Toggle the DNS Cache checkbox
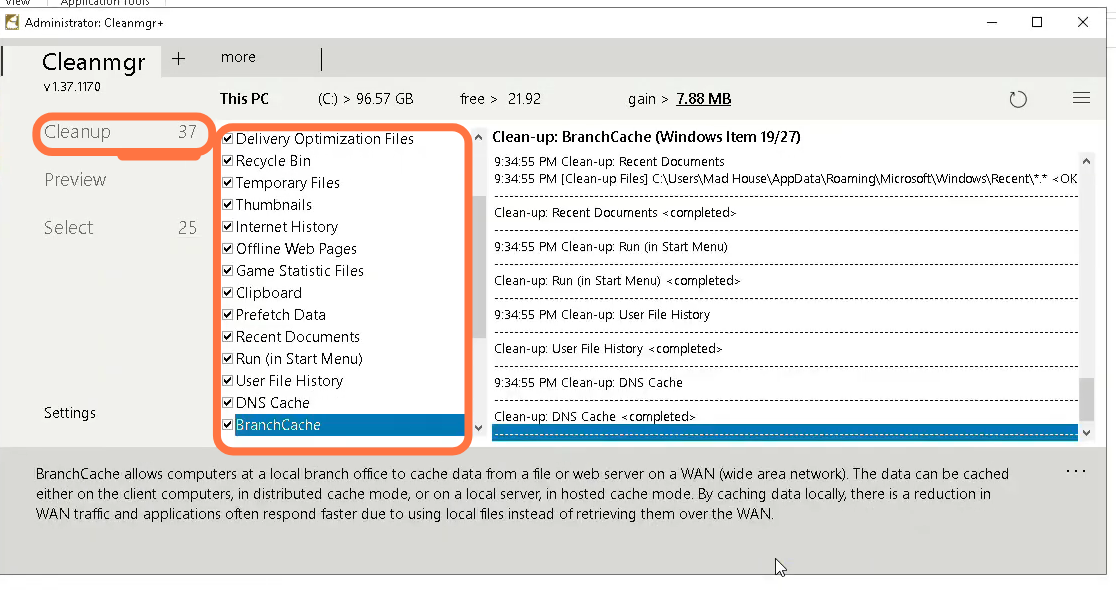The image size is (1116, 610). (228, 403)
